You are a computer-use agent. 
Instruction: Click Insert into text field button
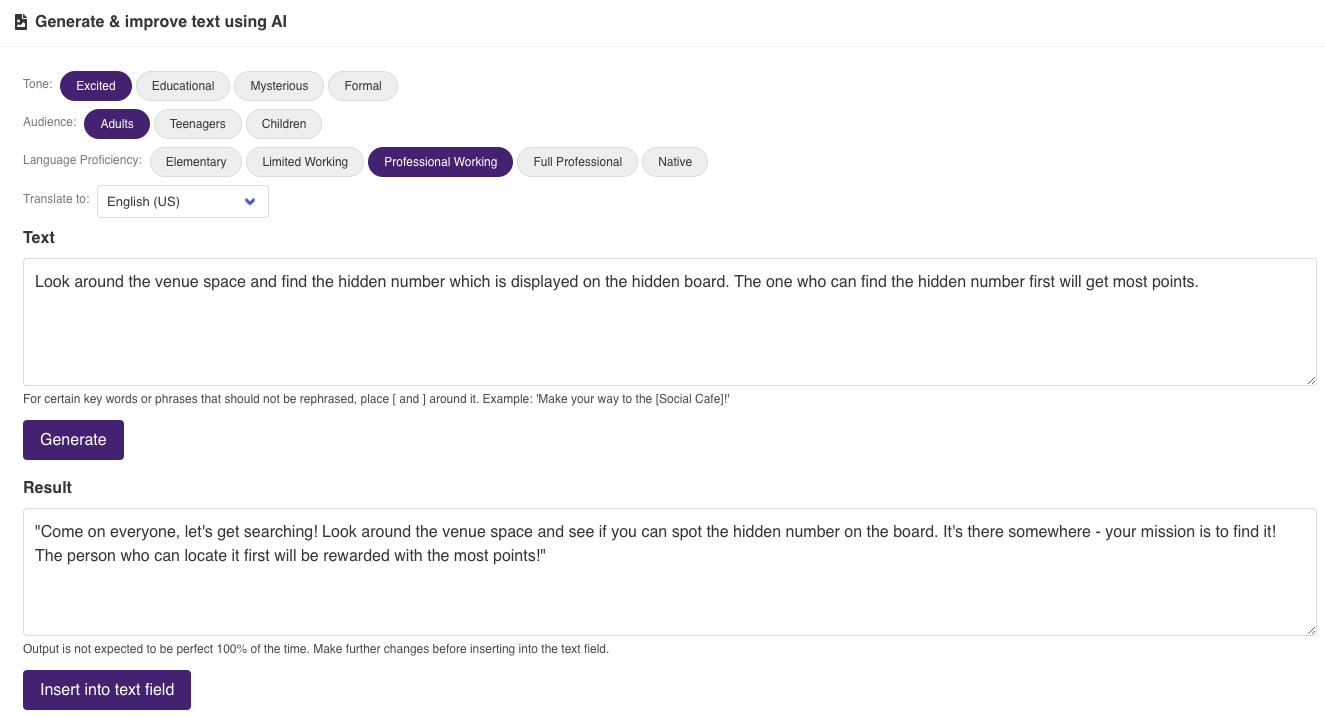(107, 690)
